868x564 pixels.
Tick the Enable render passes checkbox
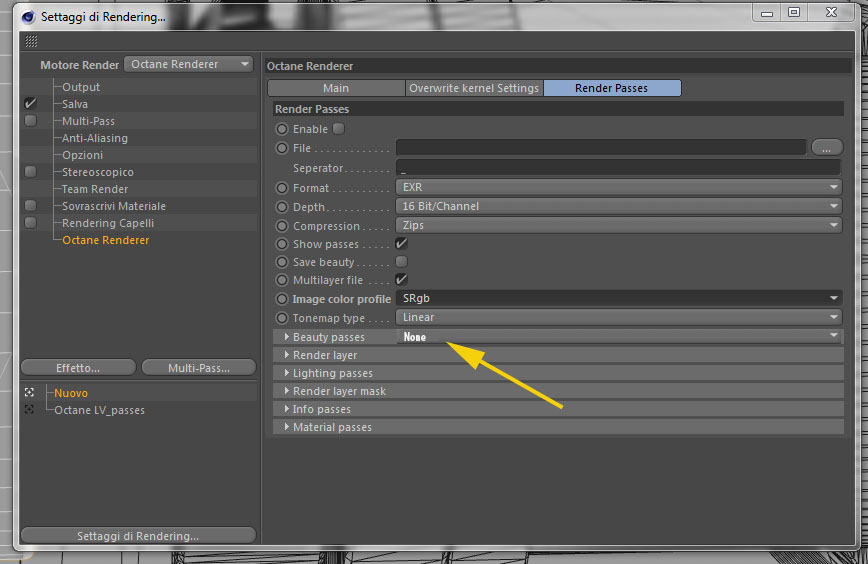pos(338,128)
